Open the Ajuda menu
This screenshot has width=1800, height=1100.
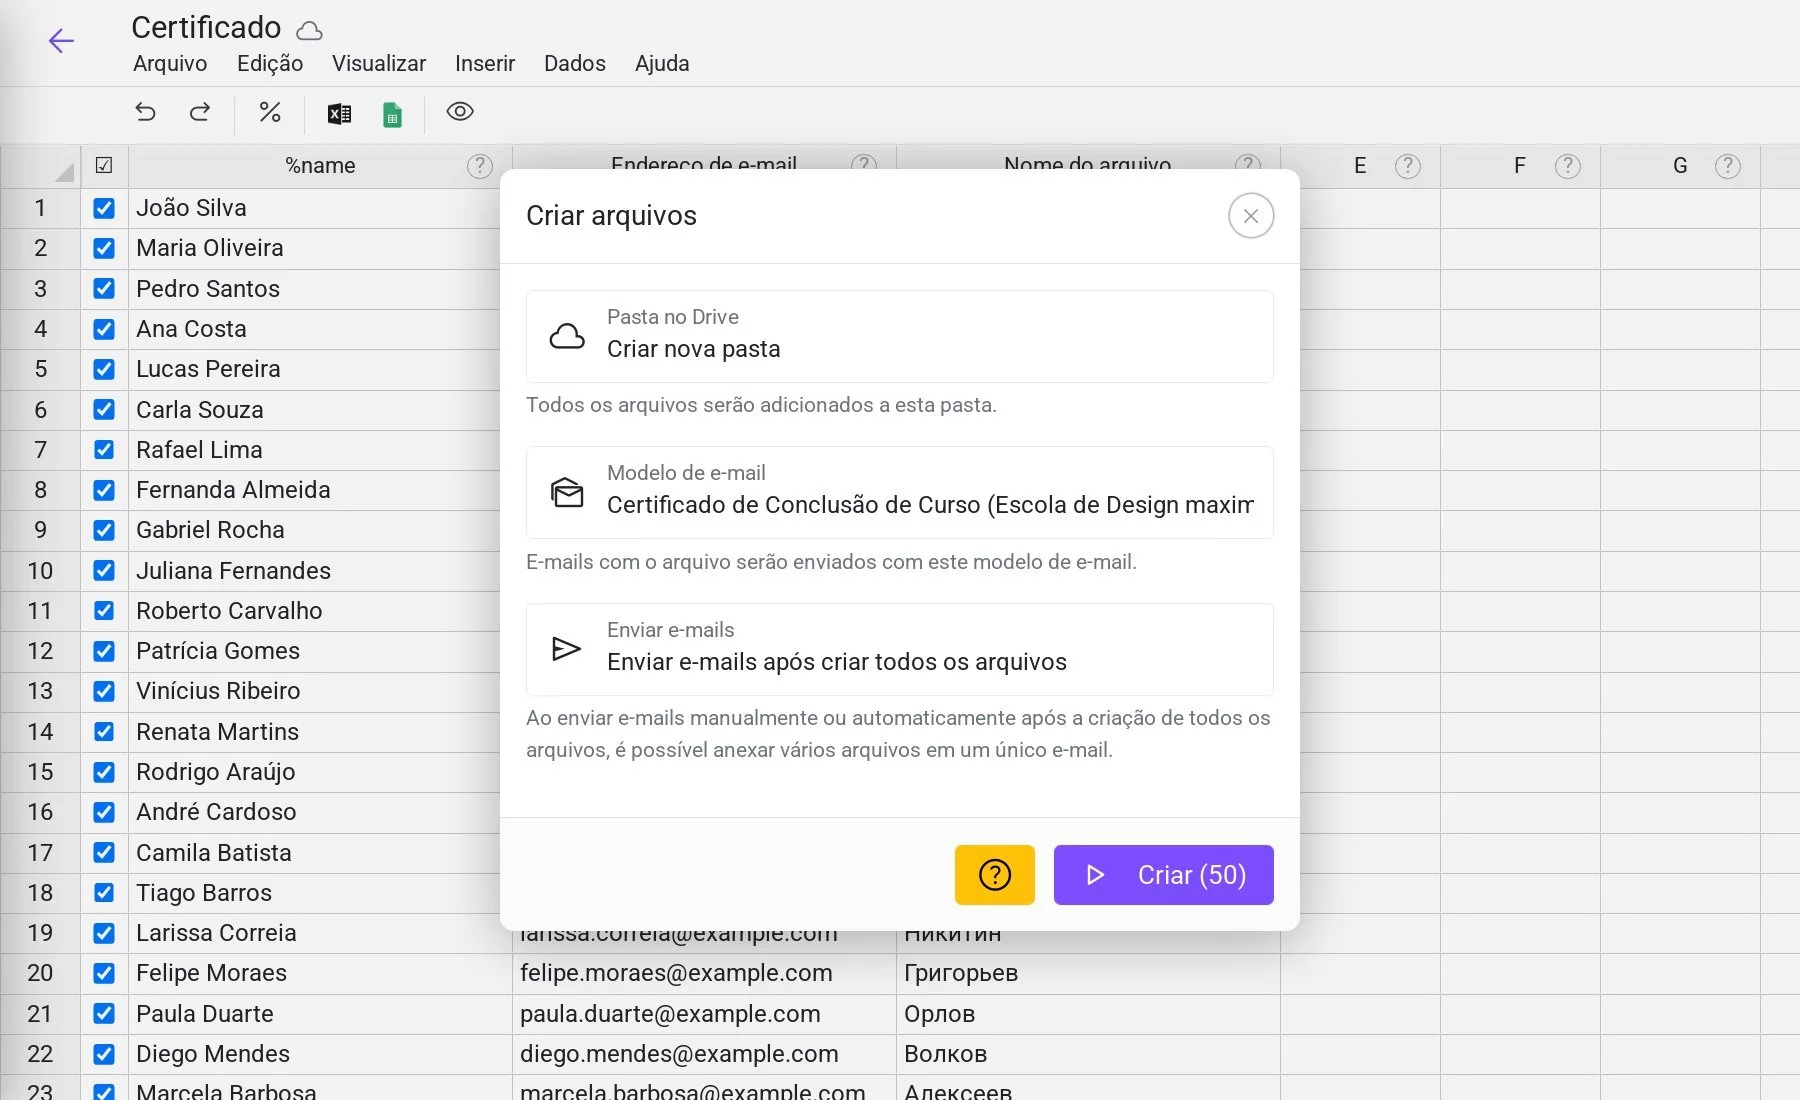pos(662,64)
